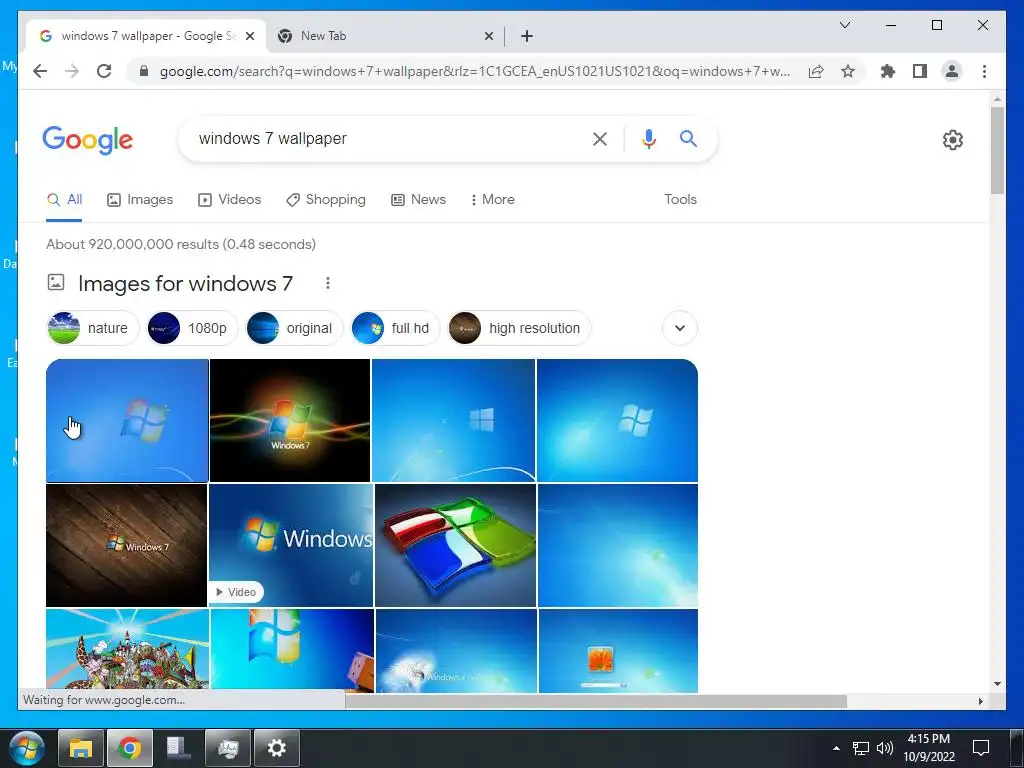
Task: Filter images by the 1080p chip
Action: click(192, 328)
